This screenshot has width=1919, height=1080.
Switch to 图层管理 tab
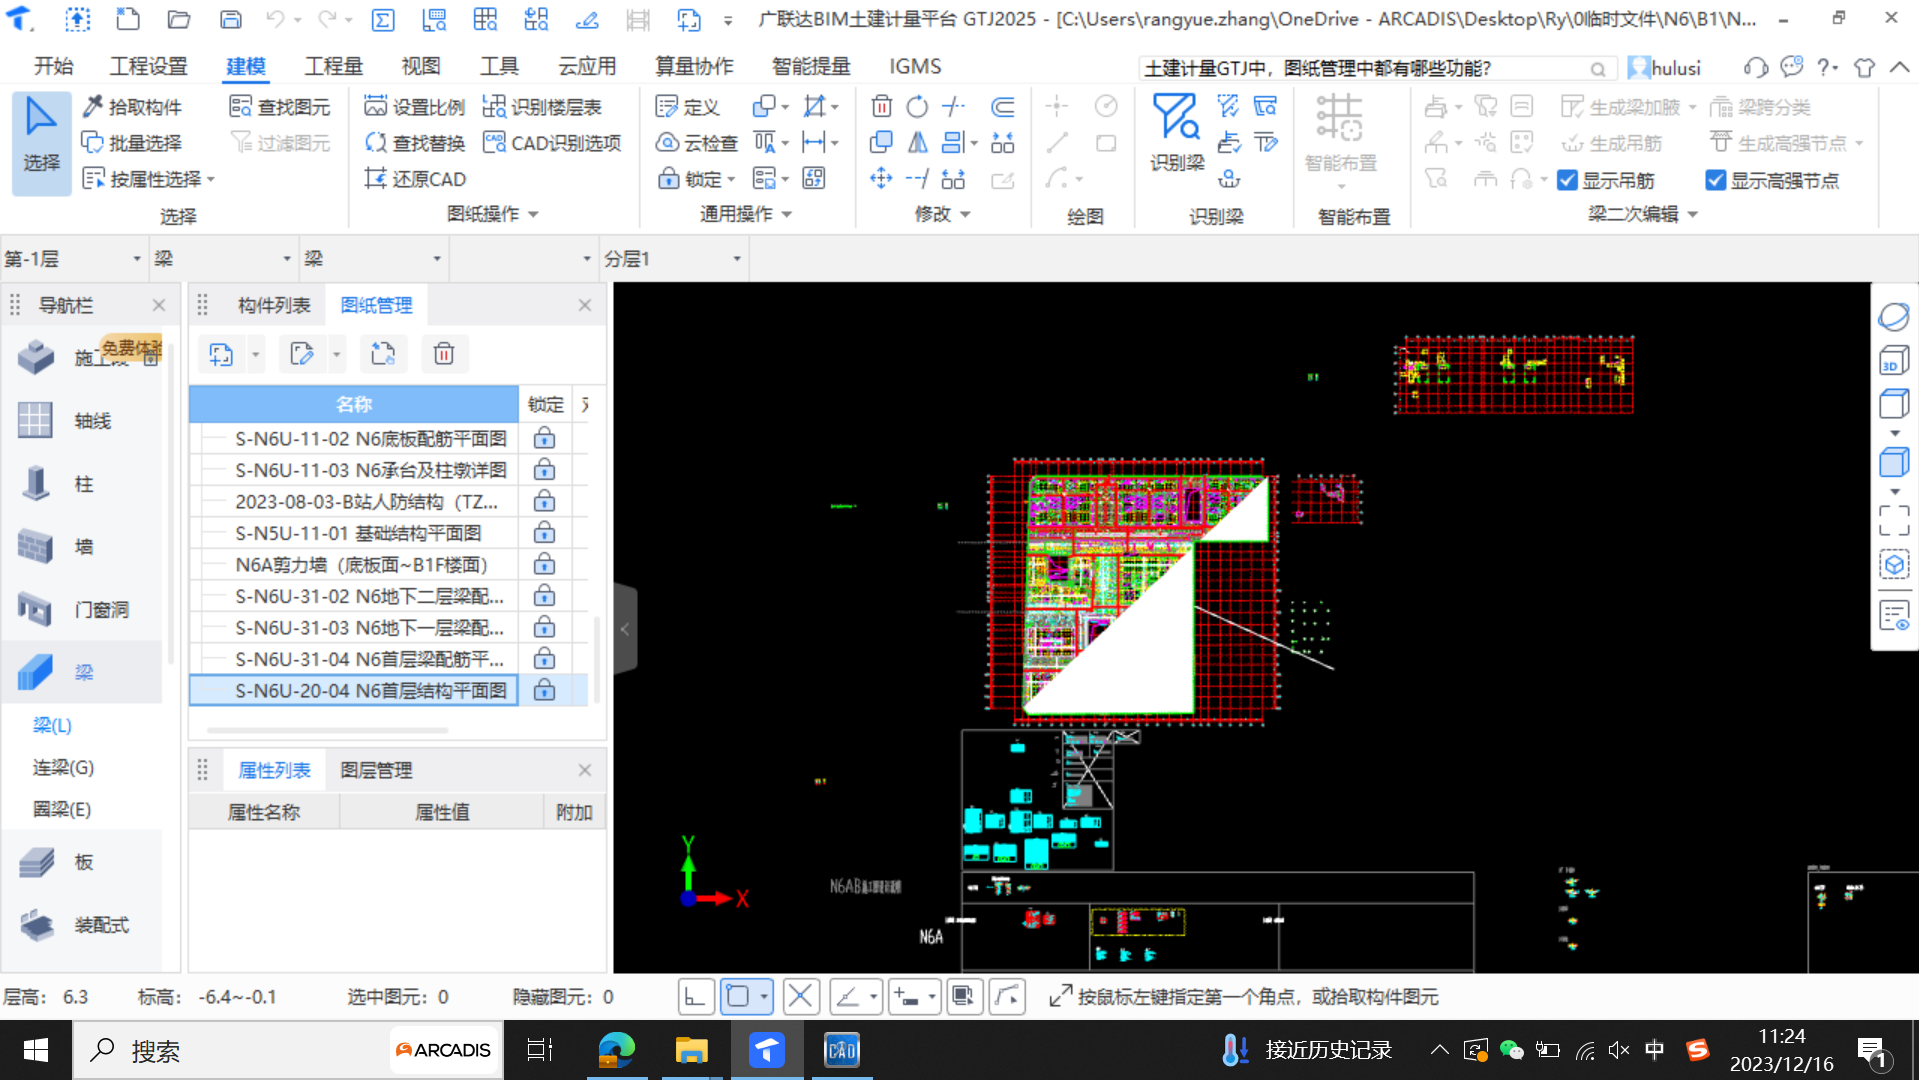click(x=376, y=770)
